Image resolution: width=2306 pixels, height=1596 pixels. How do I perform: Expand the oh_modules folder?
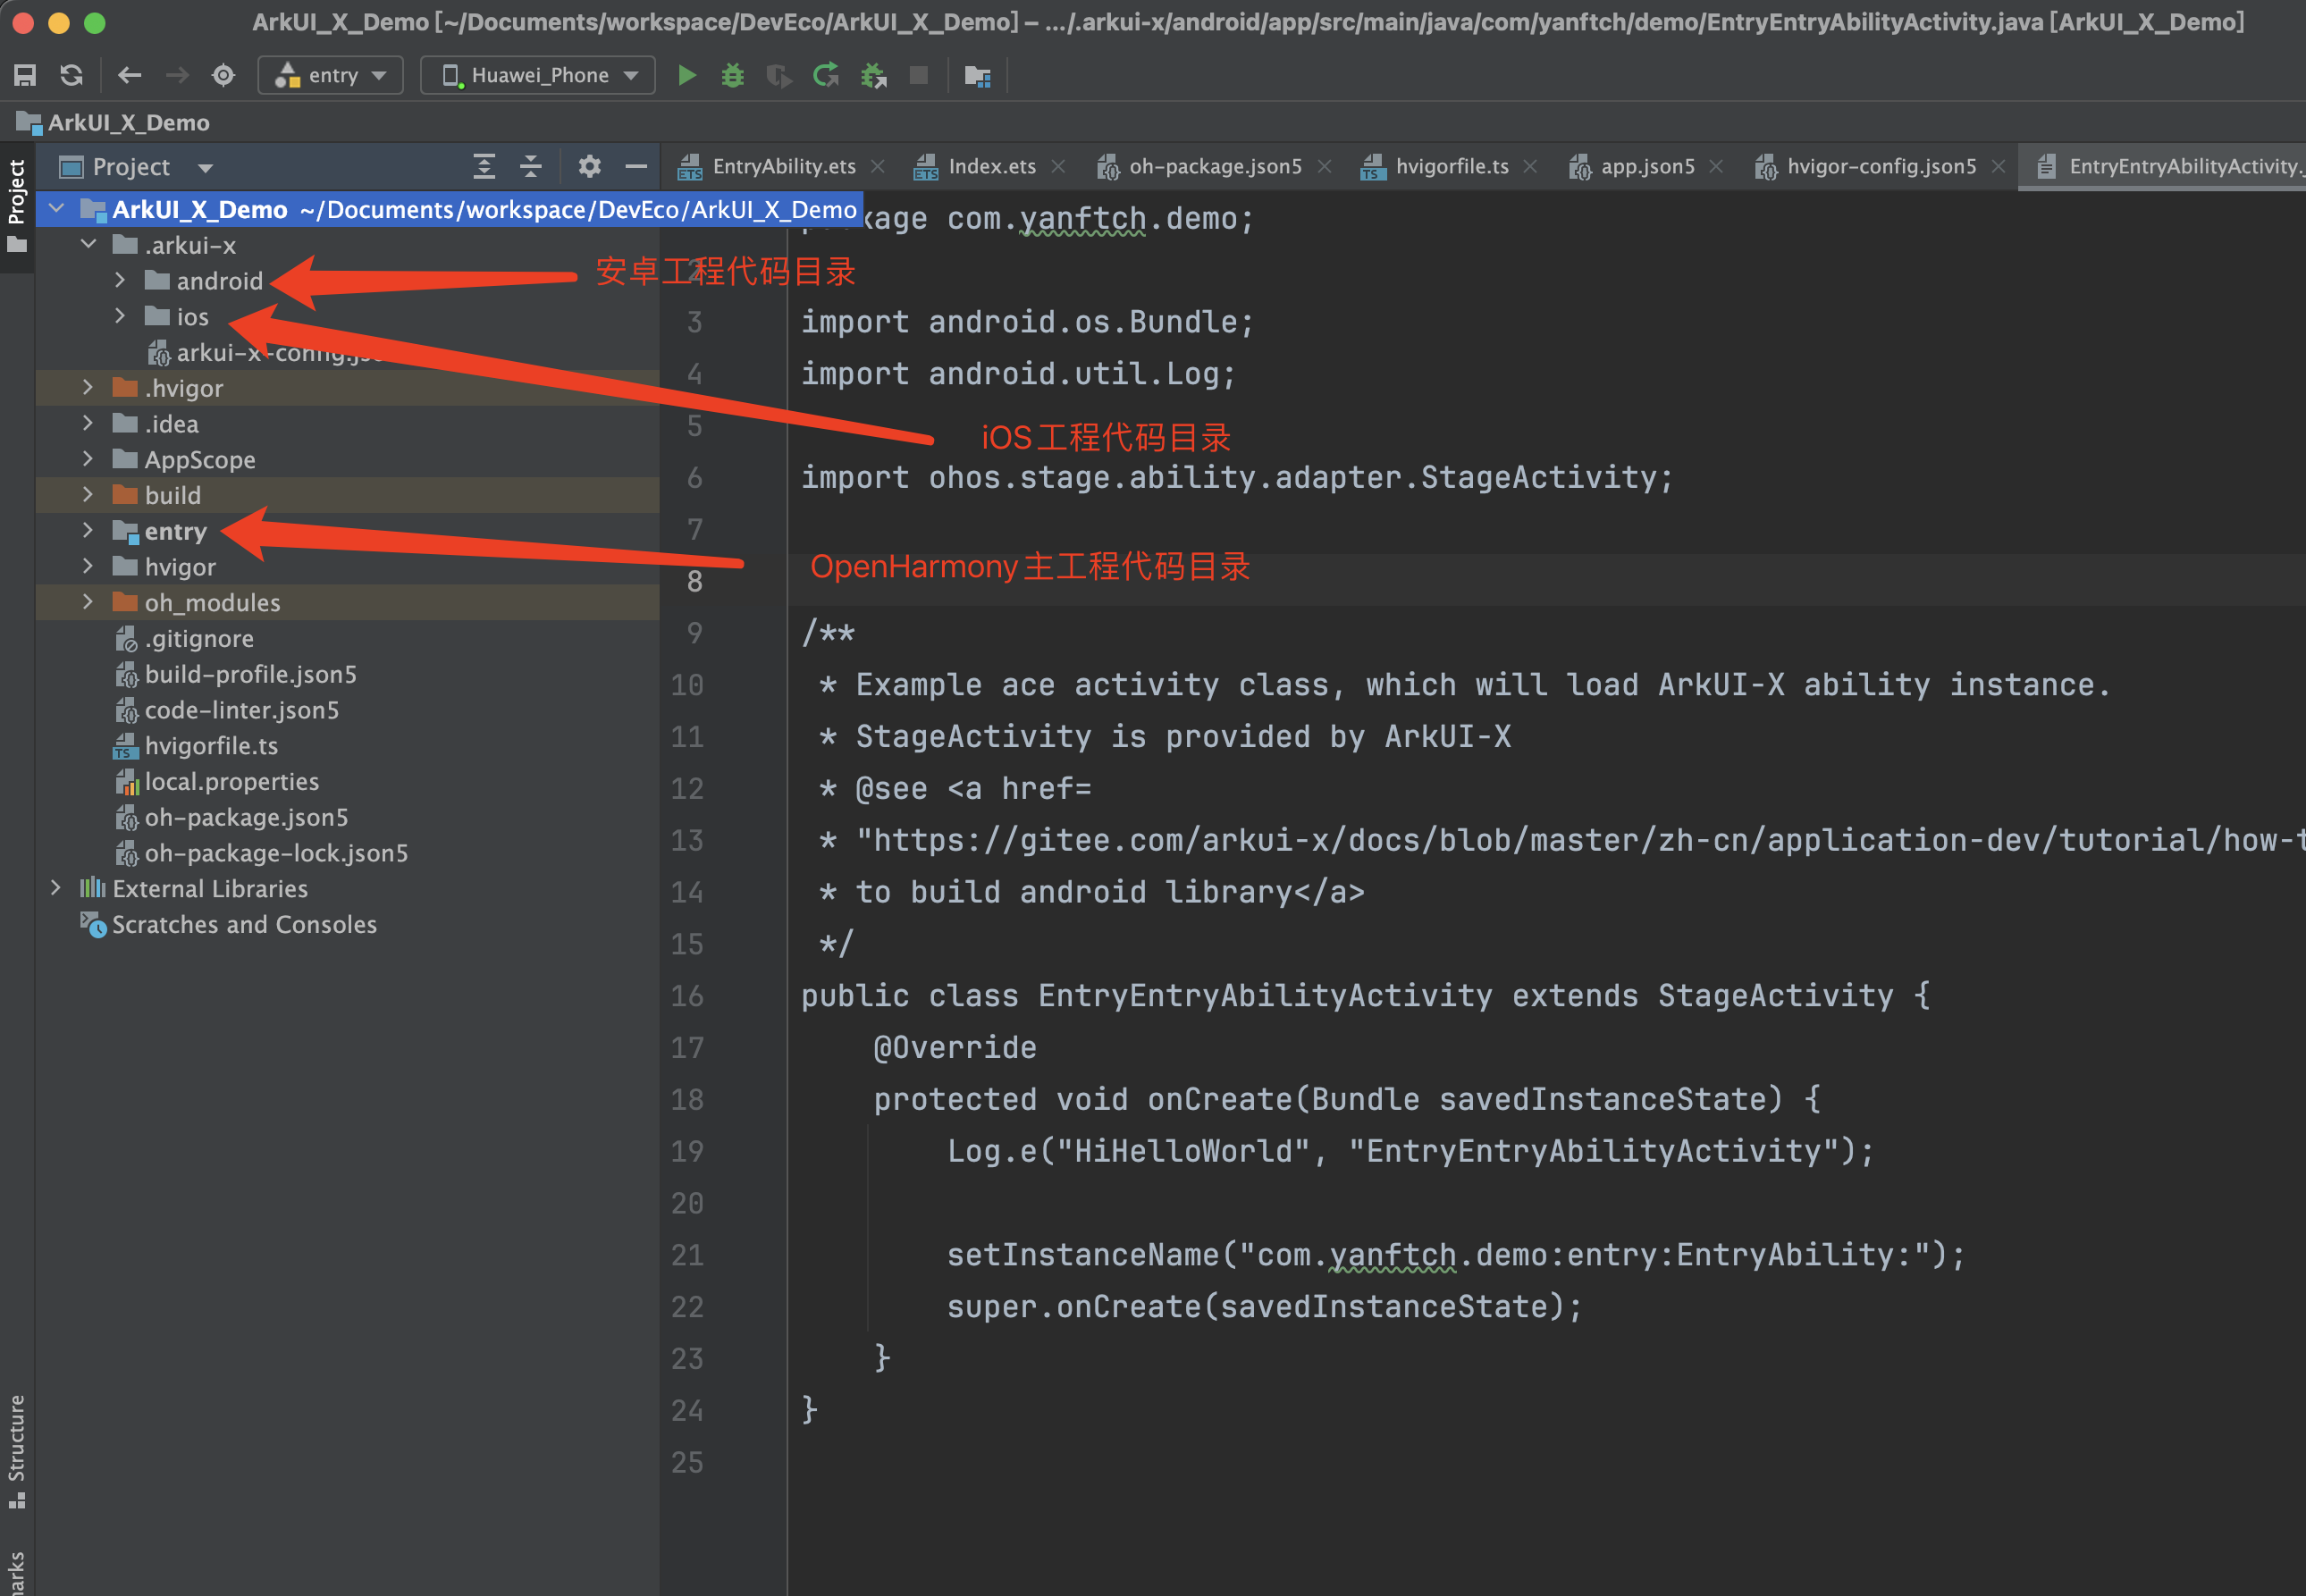(88, 603)
